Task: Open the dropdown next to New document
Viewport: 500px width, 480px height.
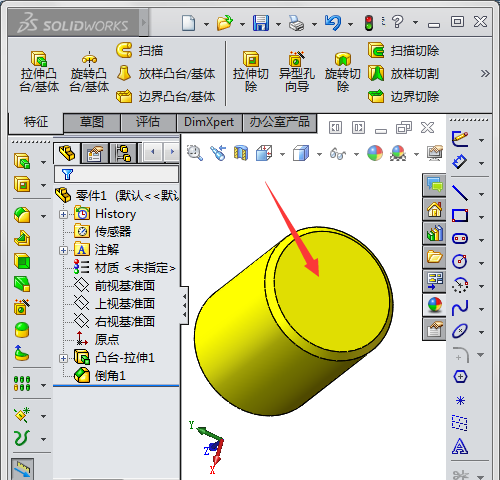Action: point(206,24)
